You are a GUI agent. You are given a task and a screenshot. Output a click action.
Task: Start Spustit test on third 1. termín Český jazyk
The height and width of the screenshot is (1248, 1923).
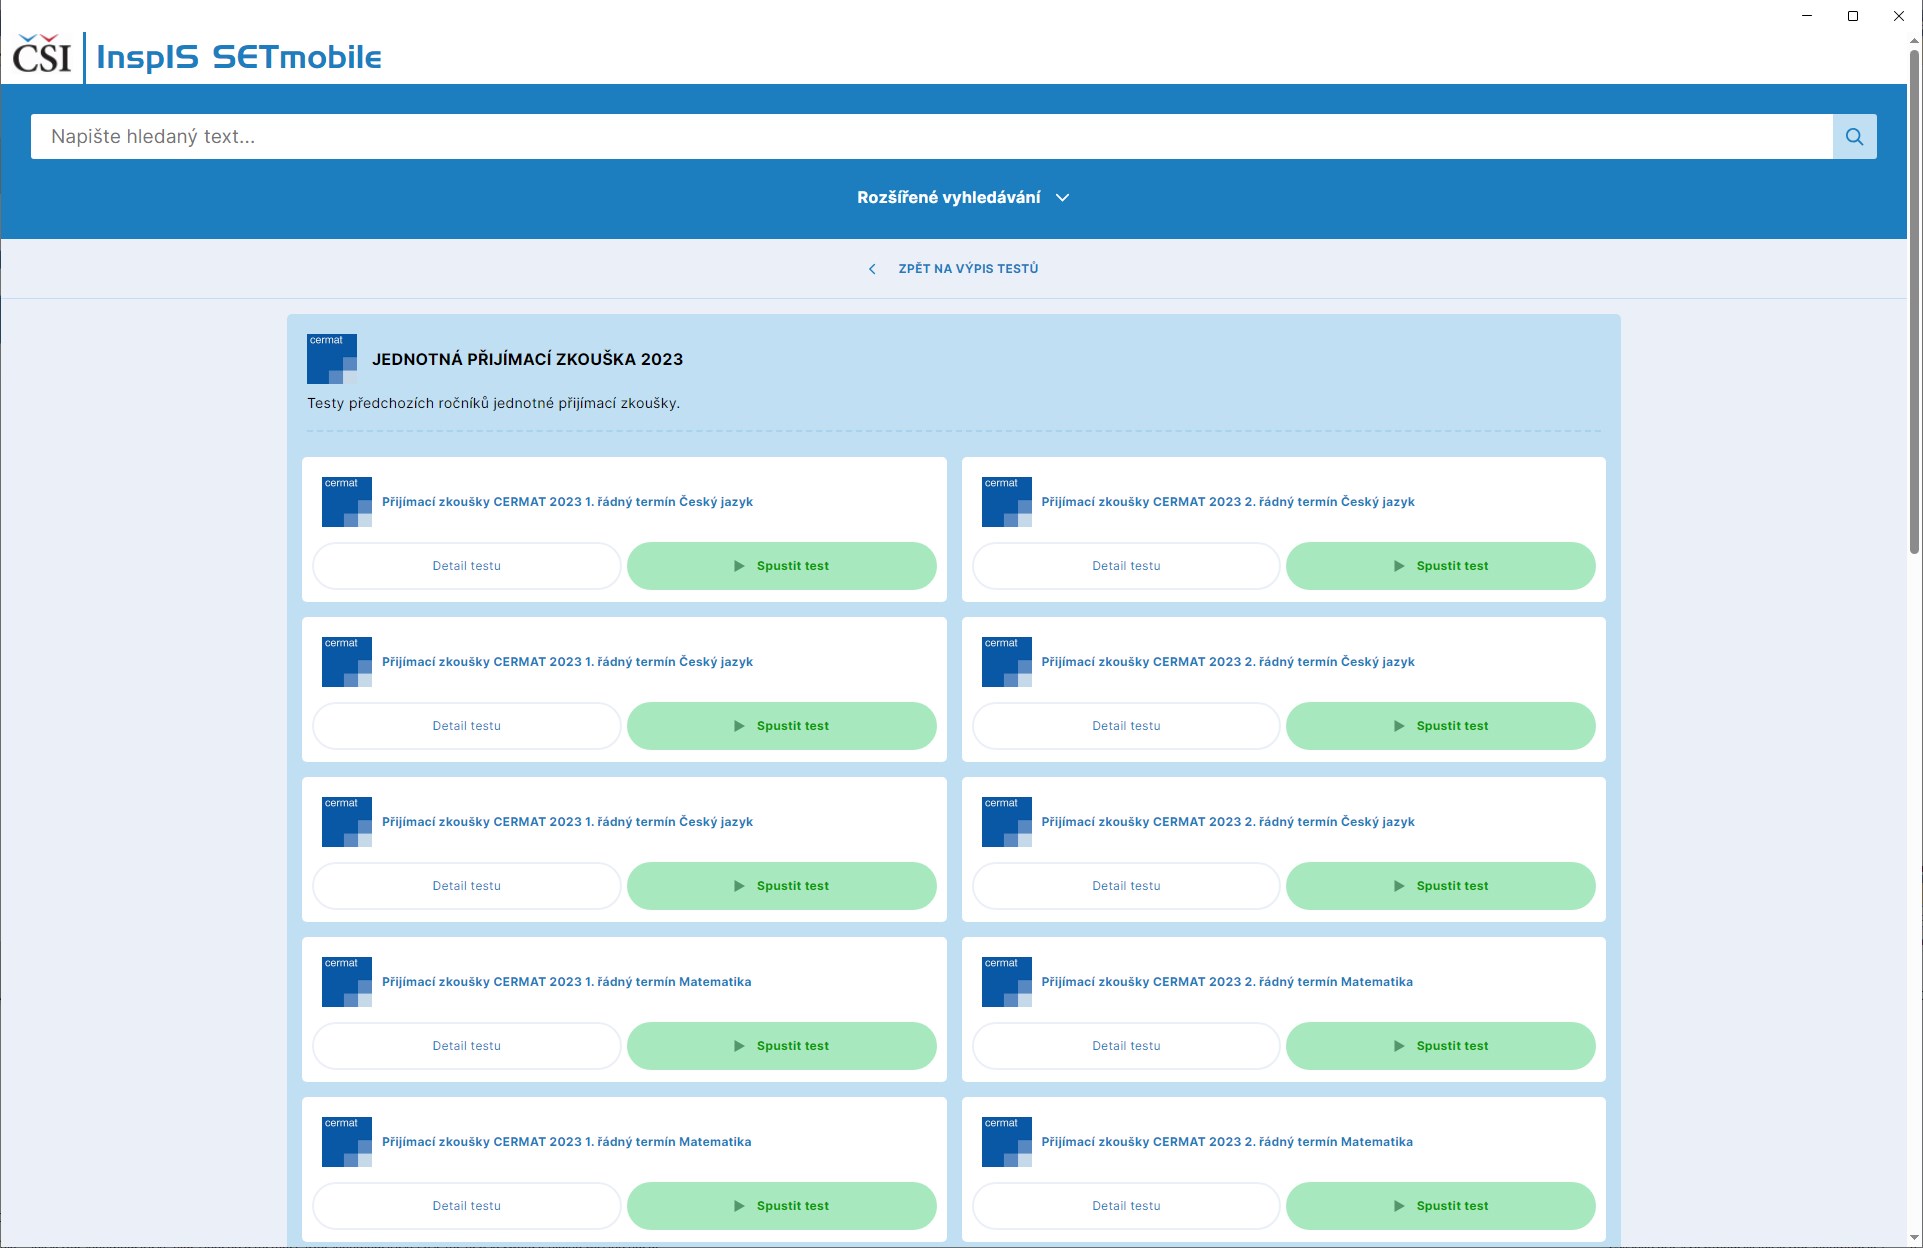tap(781, 886)
